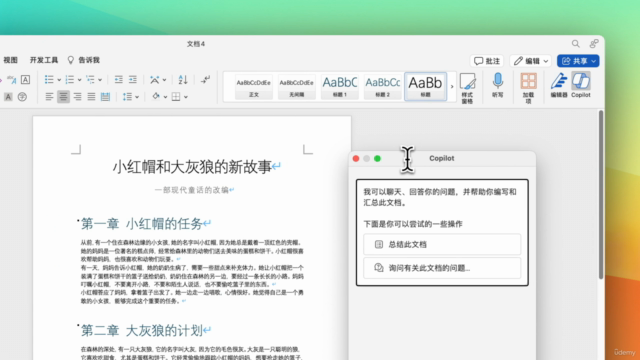Open the Asian layout dropdown arrow
The width and height of the screenshot is (640, 360).
[x=164, y=80]
